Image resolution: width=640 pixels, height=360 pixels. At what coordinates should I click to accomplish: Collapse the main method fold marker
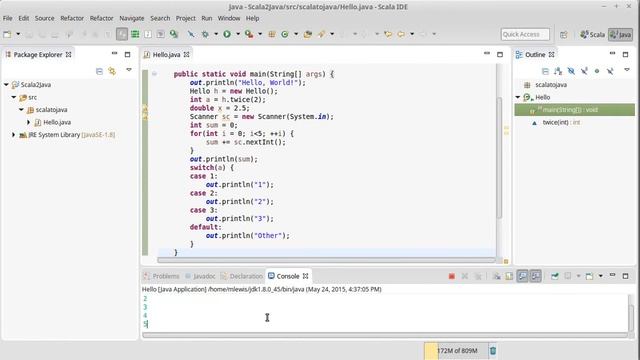point(154,74)
